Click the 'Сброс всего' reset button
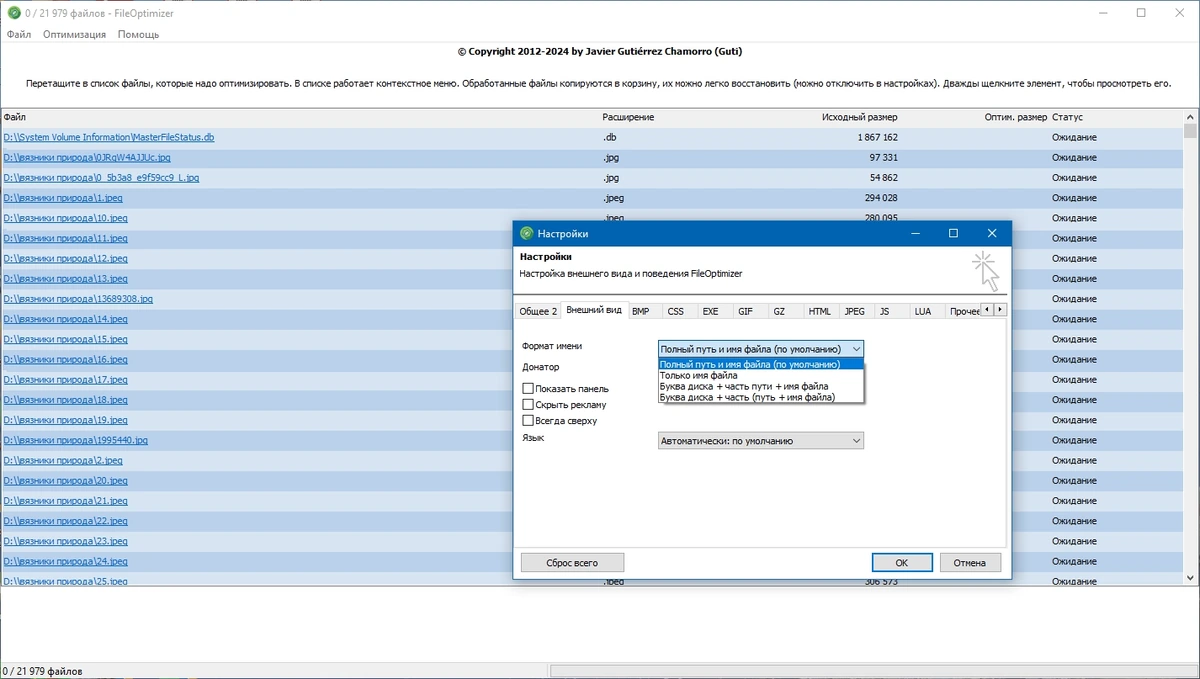Image resolution: width=1200 pixels, height=679 pixels. point(572,563)
